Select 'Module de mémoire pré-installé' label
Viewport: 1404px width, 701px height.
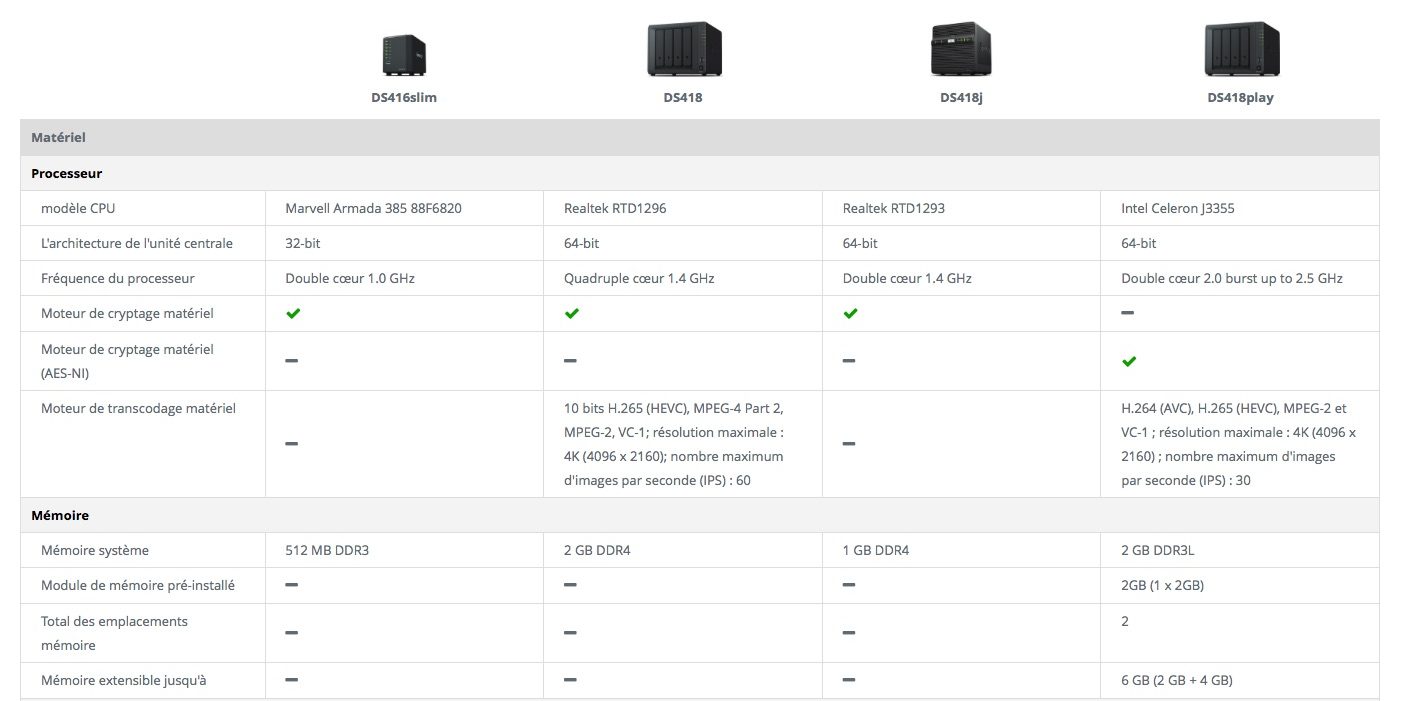pos(138,585)
